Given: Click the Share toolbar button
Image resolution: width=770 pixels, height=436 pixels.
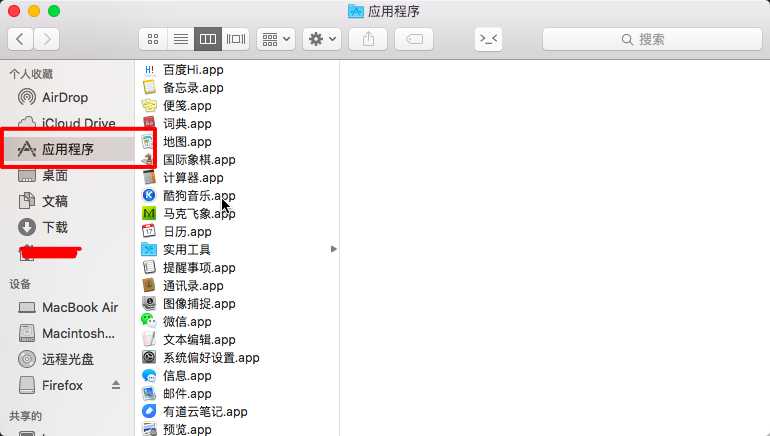Looking at the screenshot, I should click(368, 39).
